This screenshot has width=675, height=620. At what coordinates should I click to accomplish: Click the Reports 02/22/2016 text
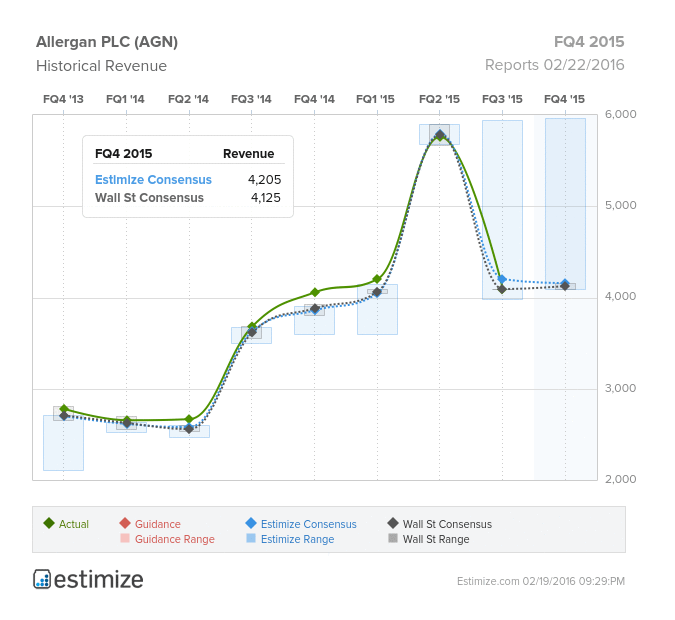(x=554, y=65)
